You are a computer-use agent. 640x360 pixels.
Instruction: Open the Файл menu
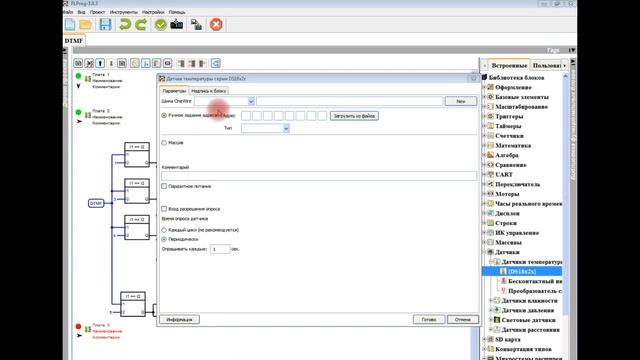coord(68,12)
